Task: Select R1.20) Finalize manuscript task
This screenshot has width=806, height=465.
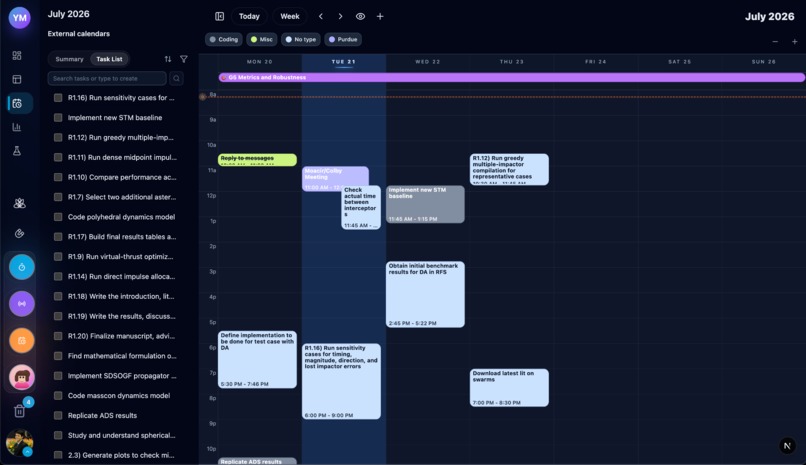Action: click(121, 336)
